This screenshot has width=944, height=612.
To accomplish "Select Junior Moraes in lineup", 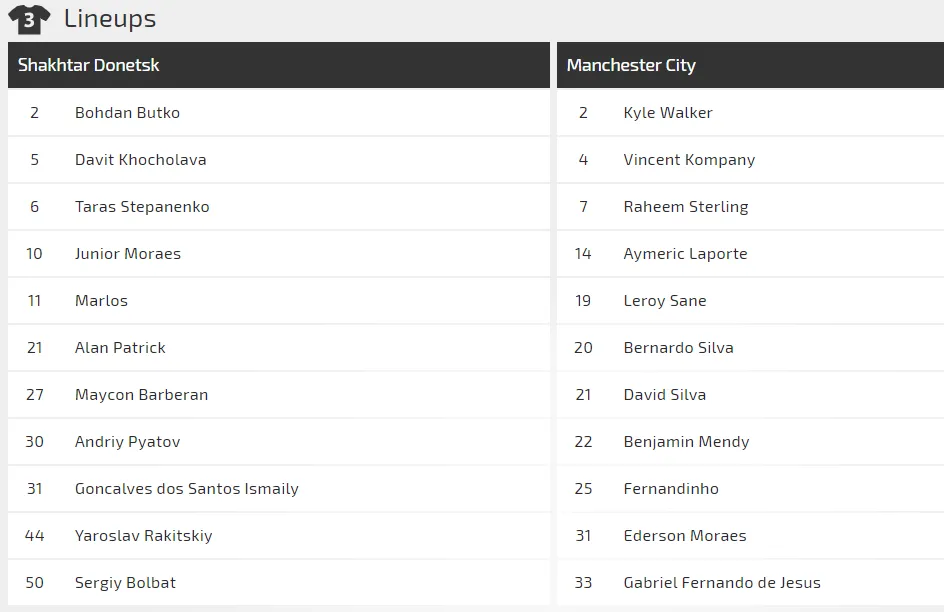I will pos(128,254).
